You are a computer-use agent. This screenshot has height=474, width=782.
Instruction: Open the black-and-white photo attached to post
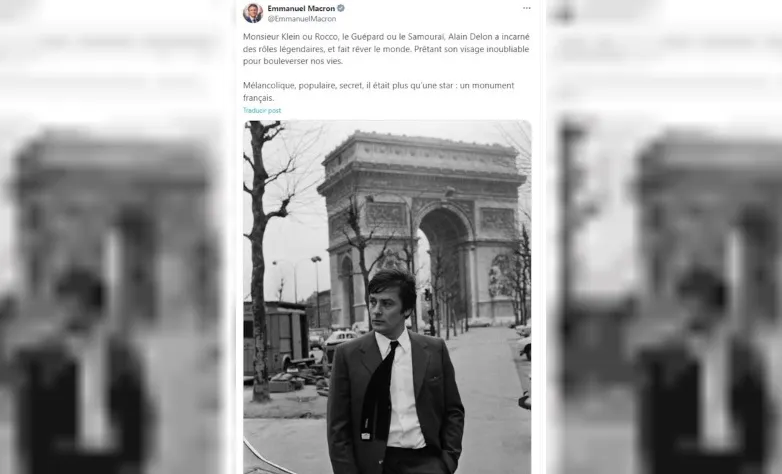pos(388,297)
